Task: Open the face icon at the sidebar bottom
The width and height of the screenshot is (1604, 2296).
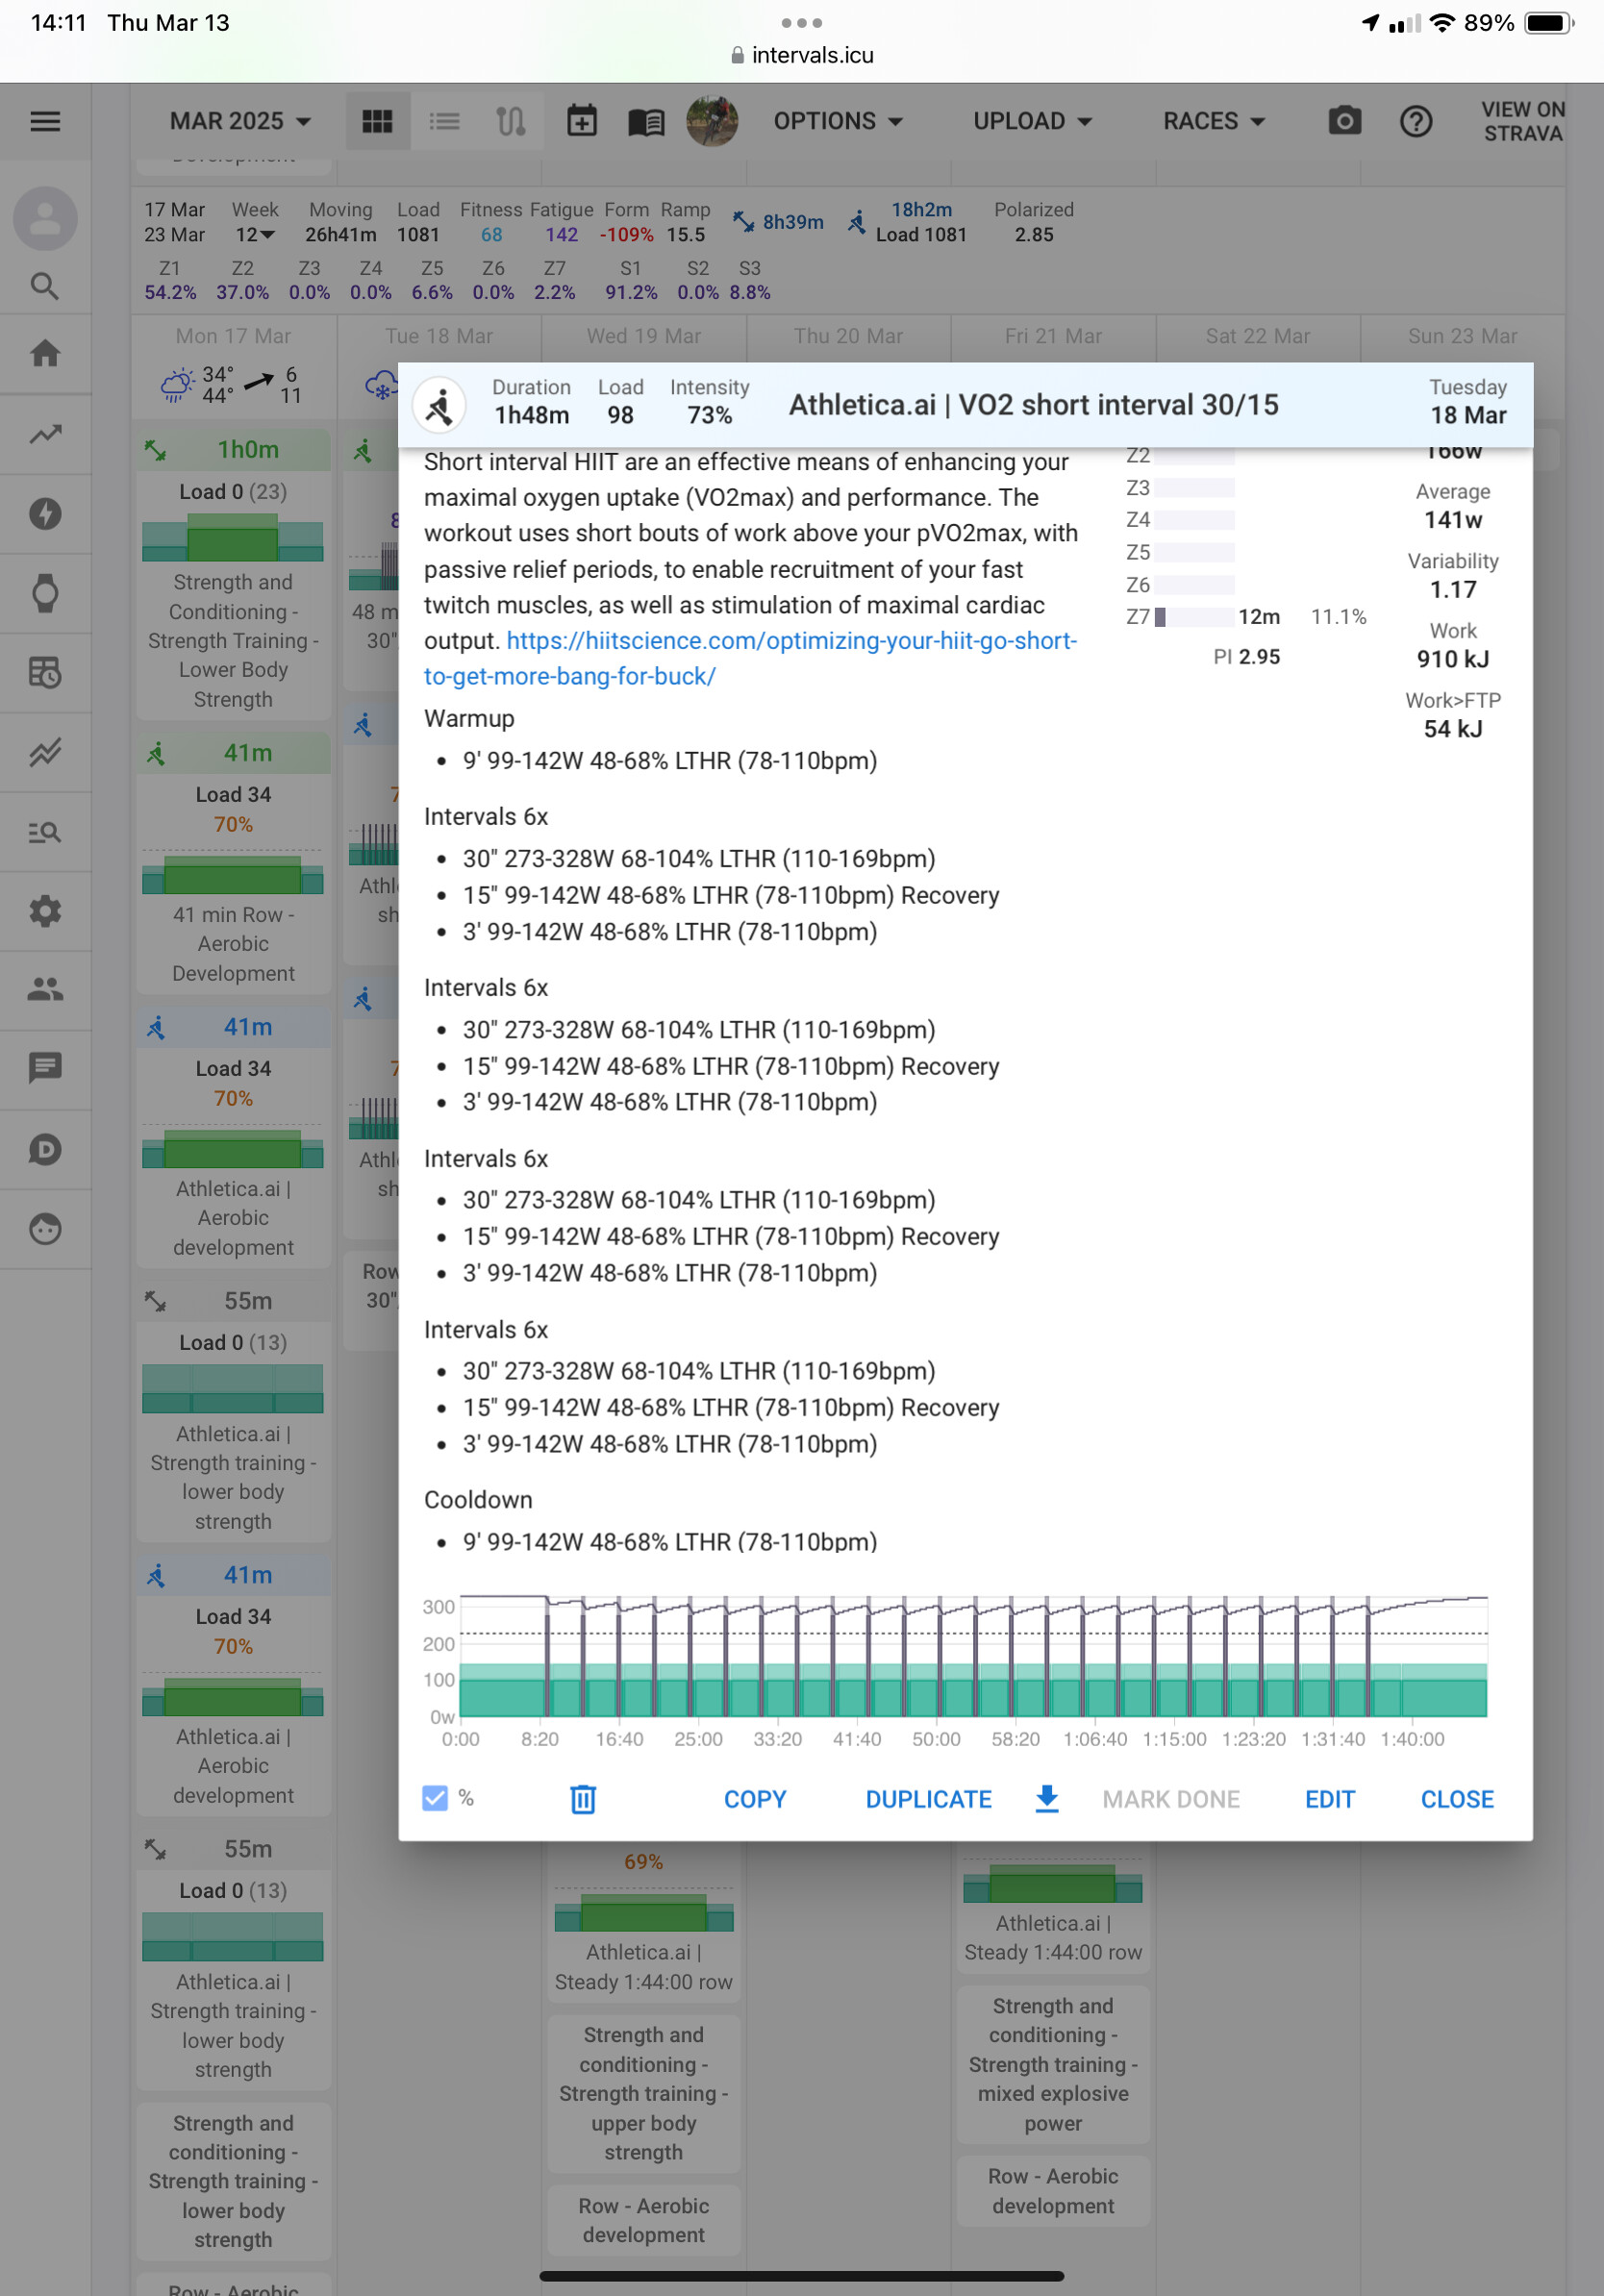Action: click(45, 1228)
